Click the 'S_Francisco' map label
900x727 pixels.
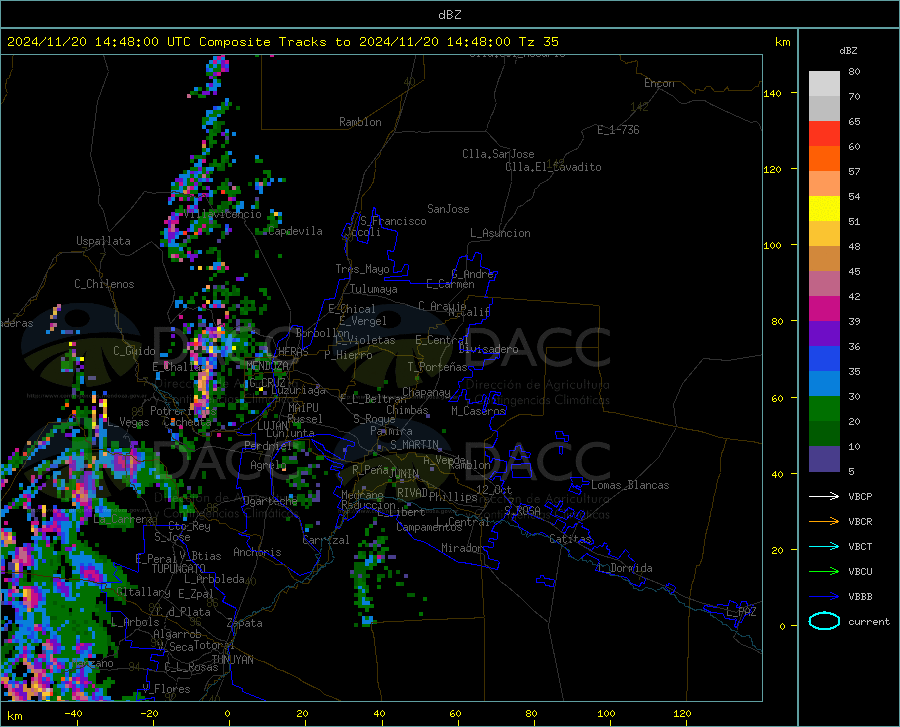tap(393, 221)
